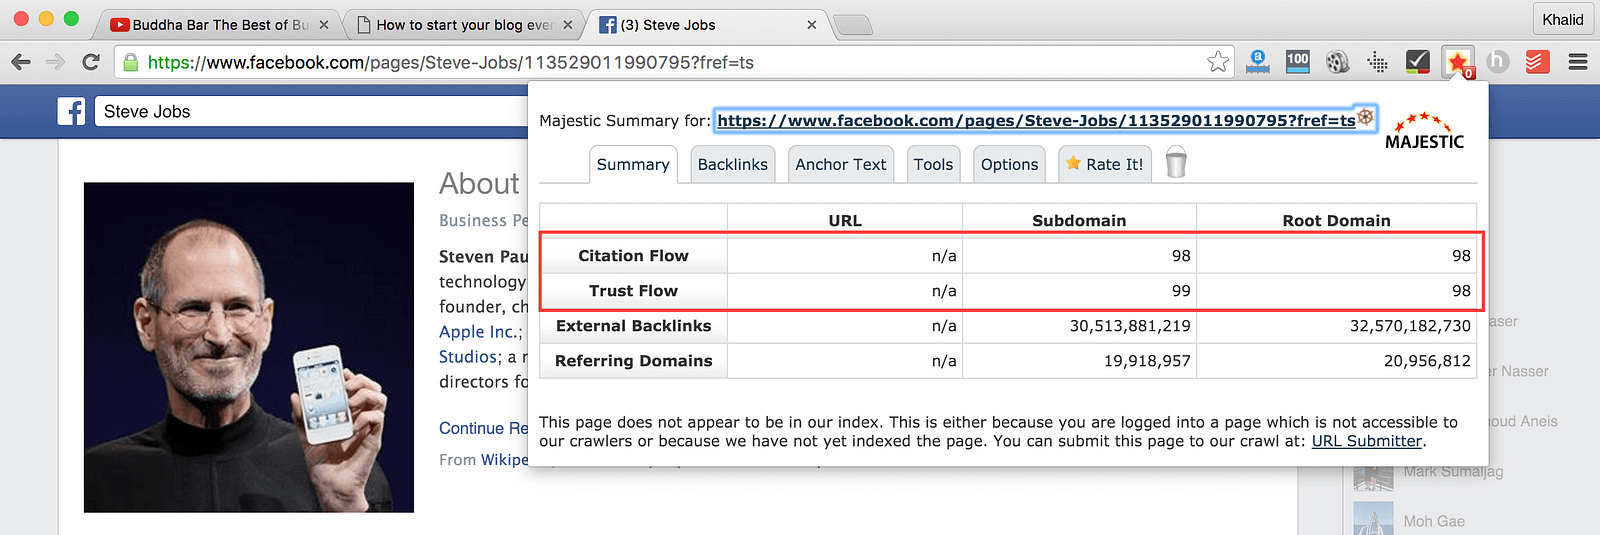Click root domain backlinks value 32,570,182,730
The width and height of the screenshot is (1600, 535).
pyautogui.click(x=1410, y=326)
